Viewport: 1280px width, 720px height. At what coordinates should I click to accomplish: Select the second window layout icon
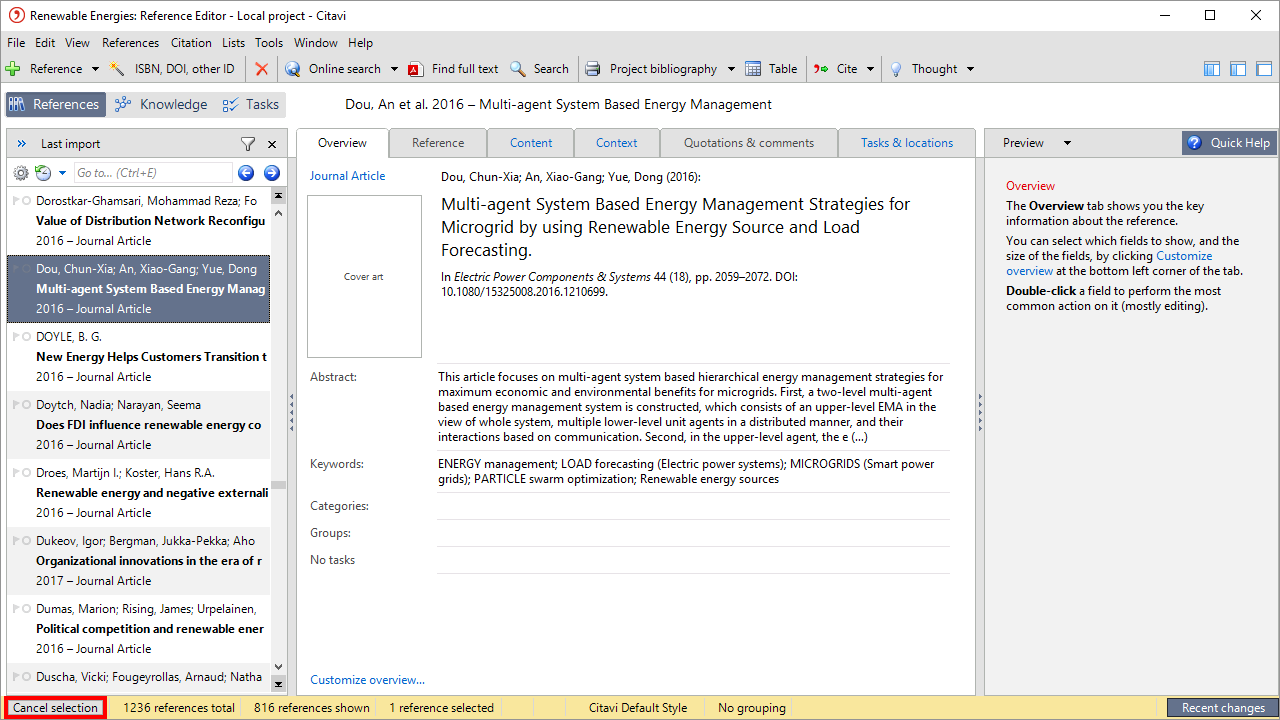(x=1238, y=69)
